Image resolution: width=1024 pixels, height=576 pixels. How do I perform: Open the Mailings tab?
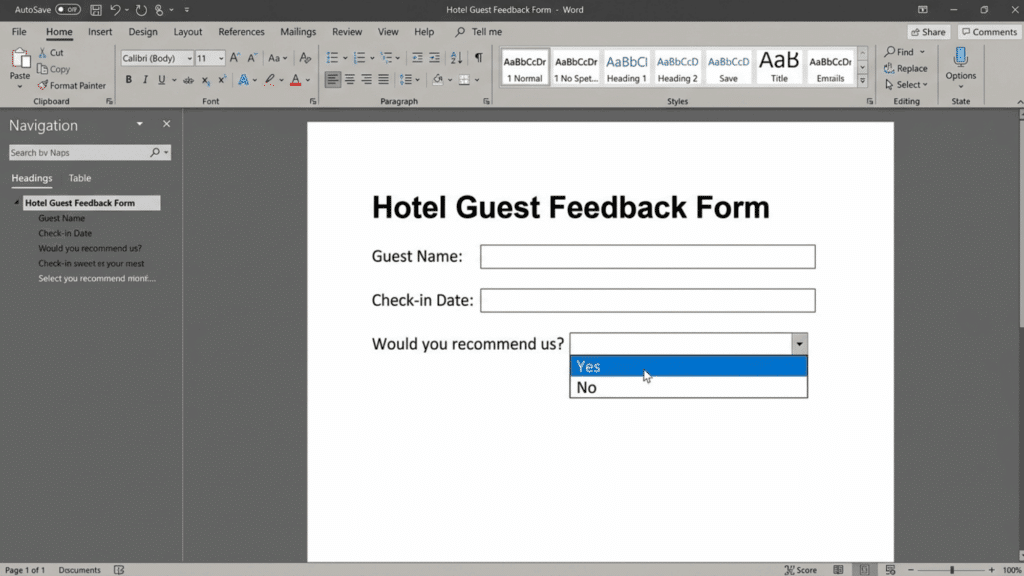click(x=297, y=31)
